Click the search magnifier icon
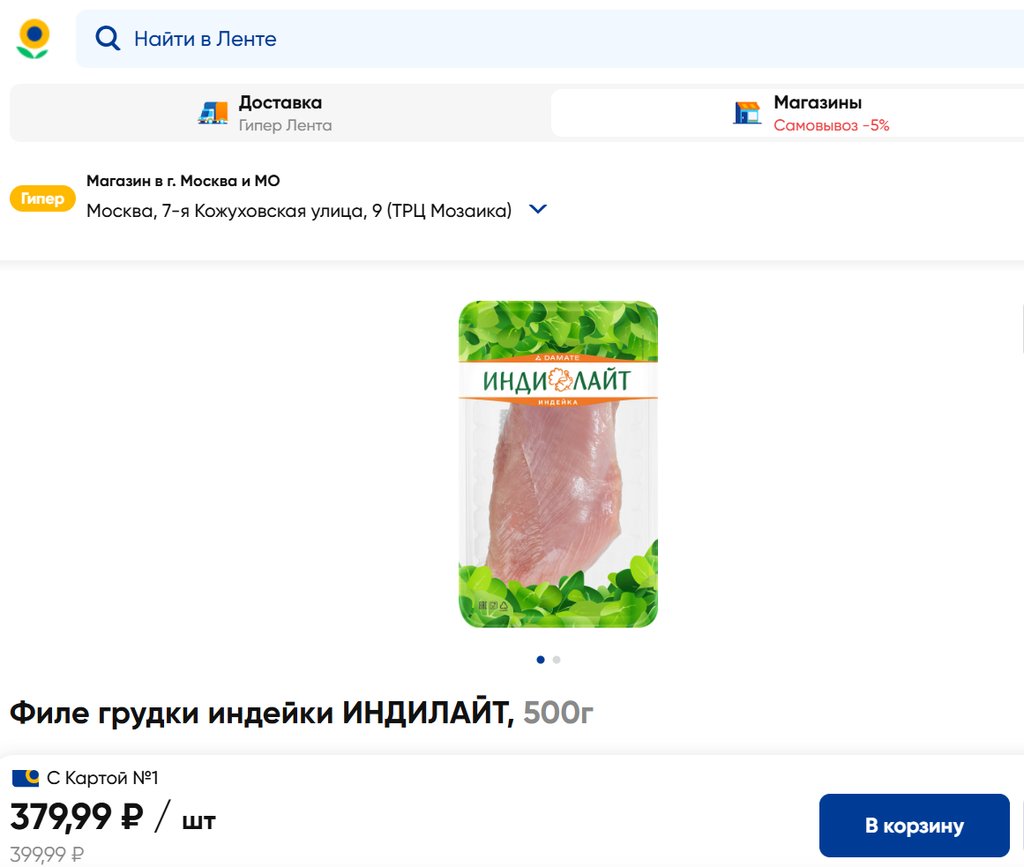The width and height of the screenshot is (1024, 867). pos(108,39)
